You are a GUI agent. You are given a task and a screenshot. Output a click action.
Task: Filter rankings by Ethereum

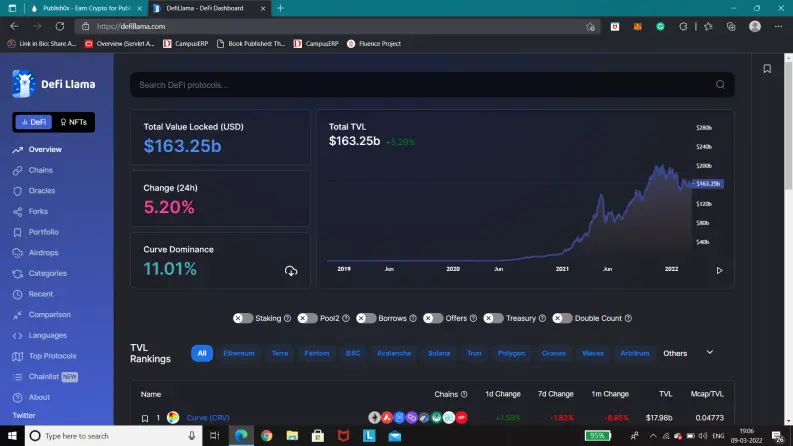point(239,353)
